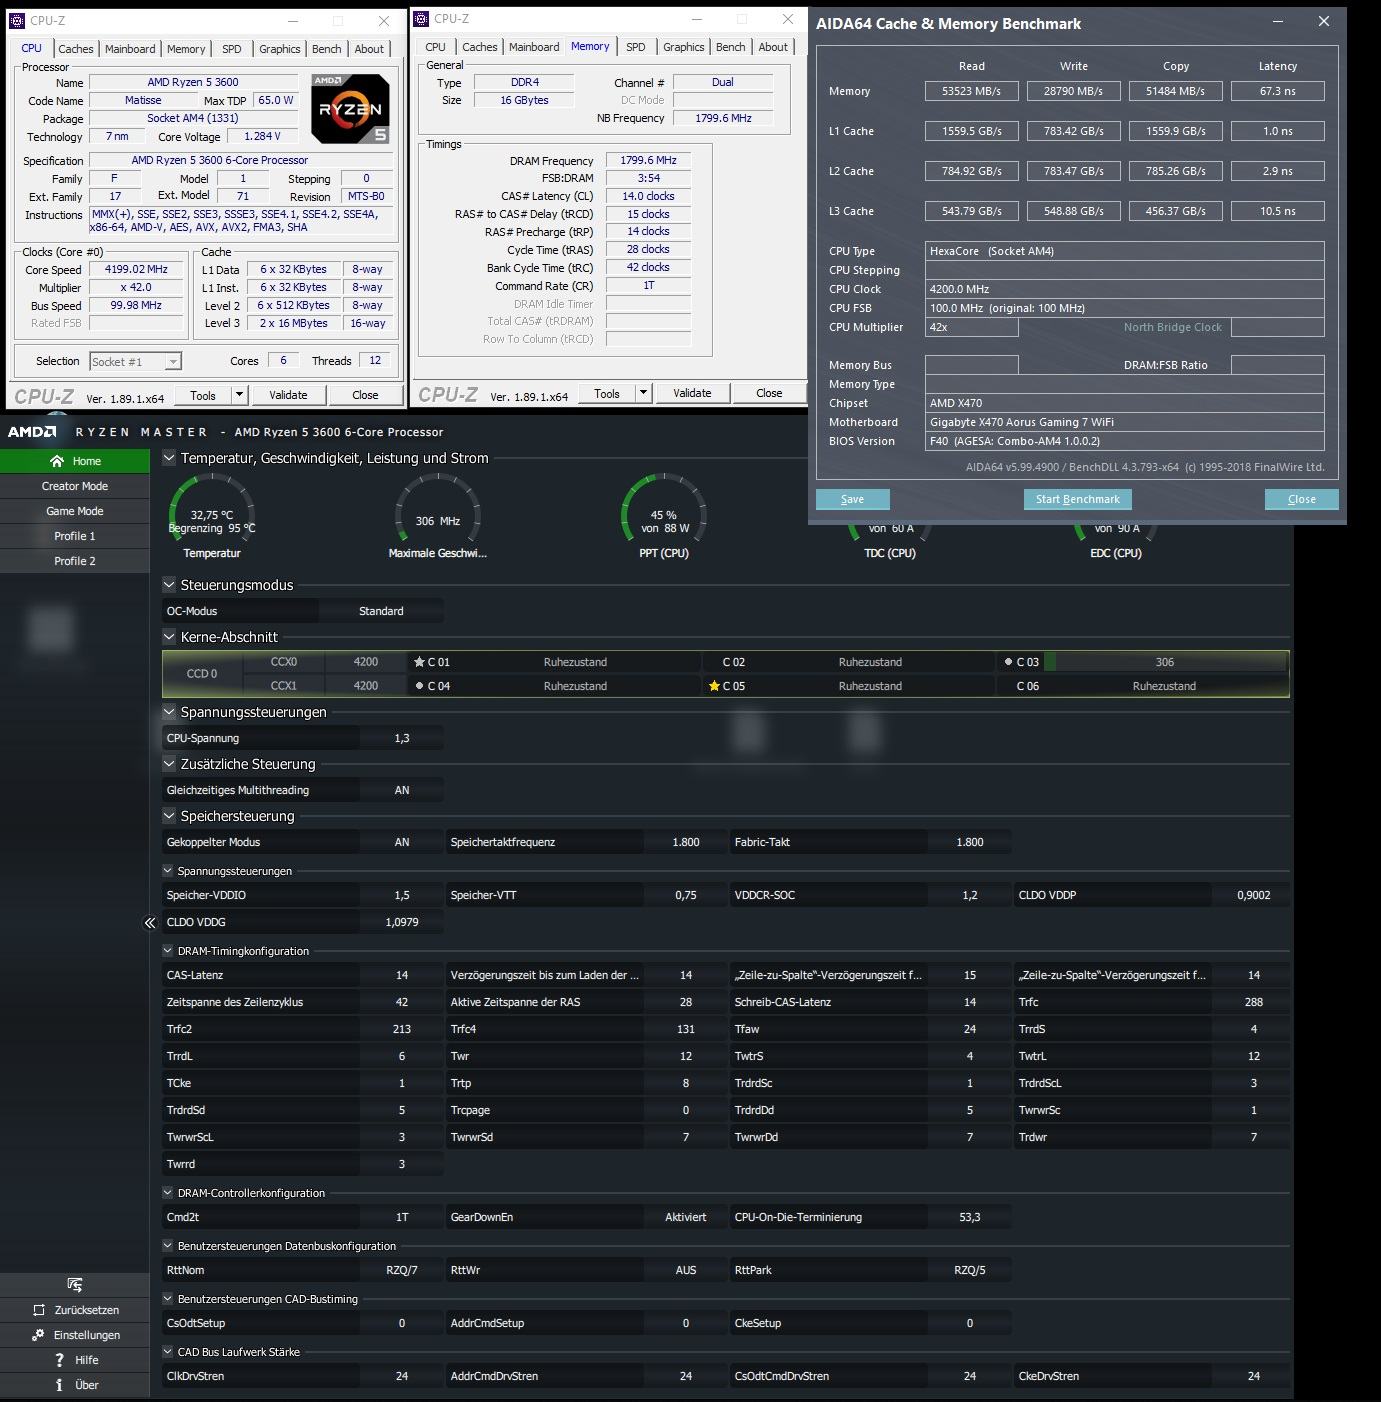Select Game Mode in Ryzen Master sidebar
The image size is (1381, 1402).
pyautogui.click(x=75, y=511)
